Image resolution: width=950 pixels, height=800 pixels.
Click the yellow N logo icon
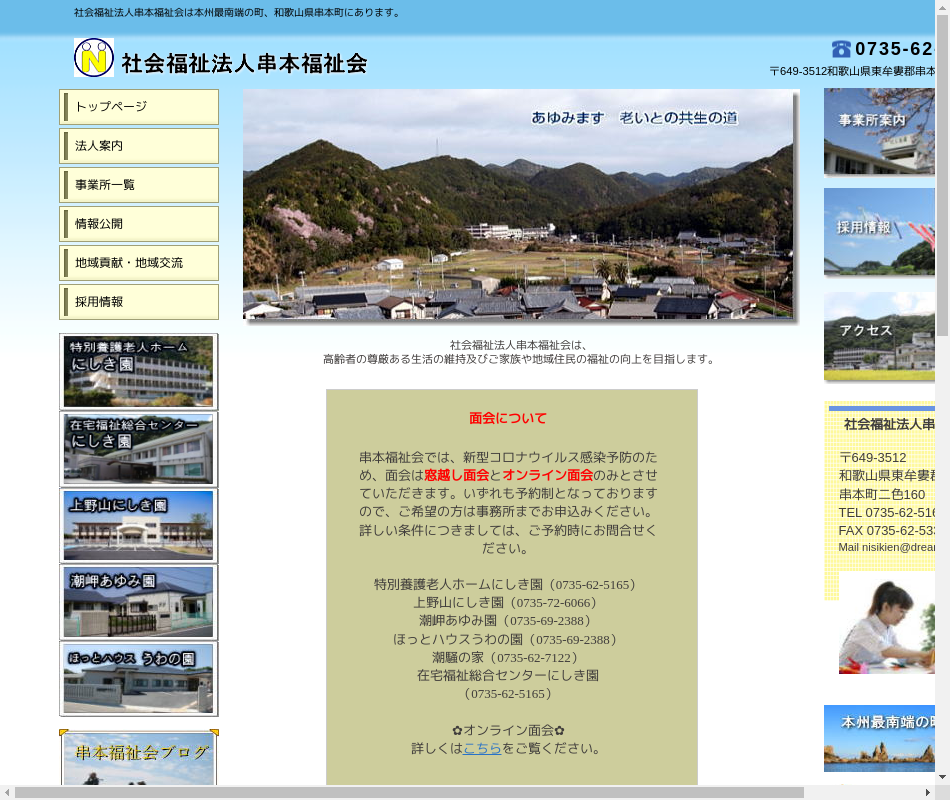(94, 58)
